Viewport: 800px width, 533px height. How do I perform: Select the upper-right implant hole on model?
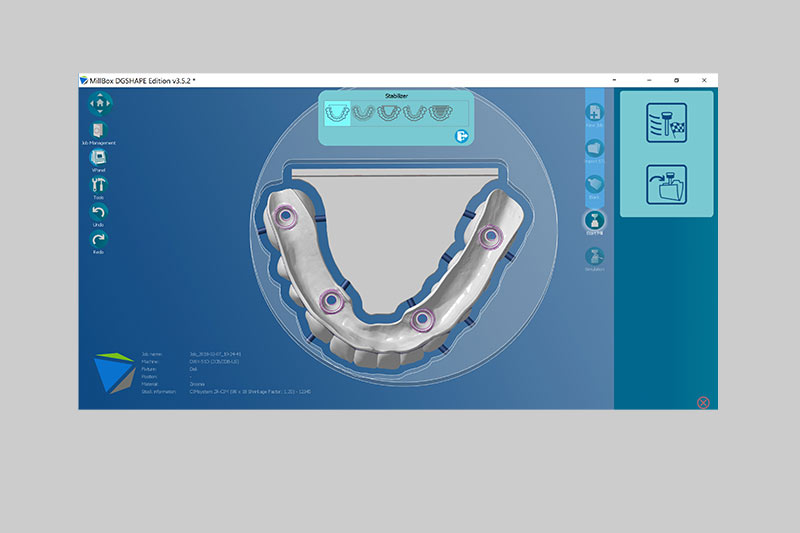491,237
